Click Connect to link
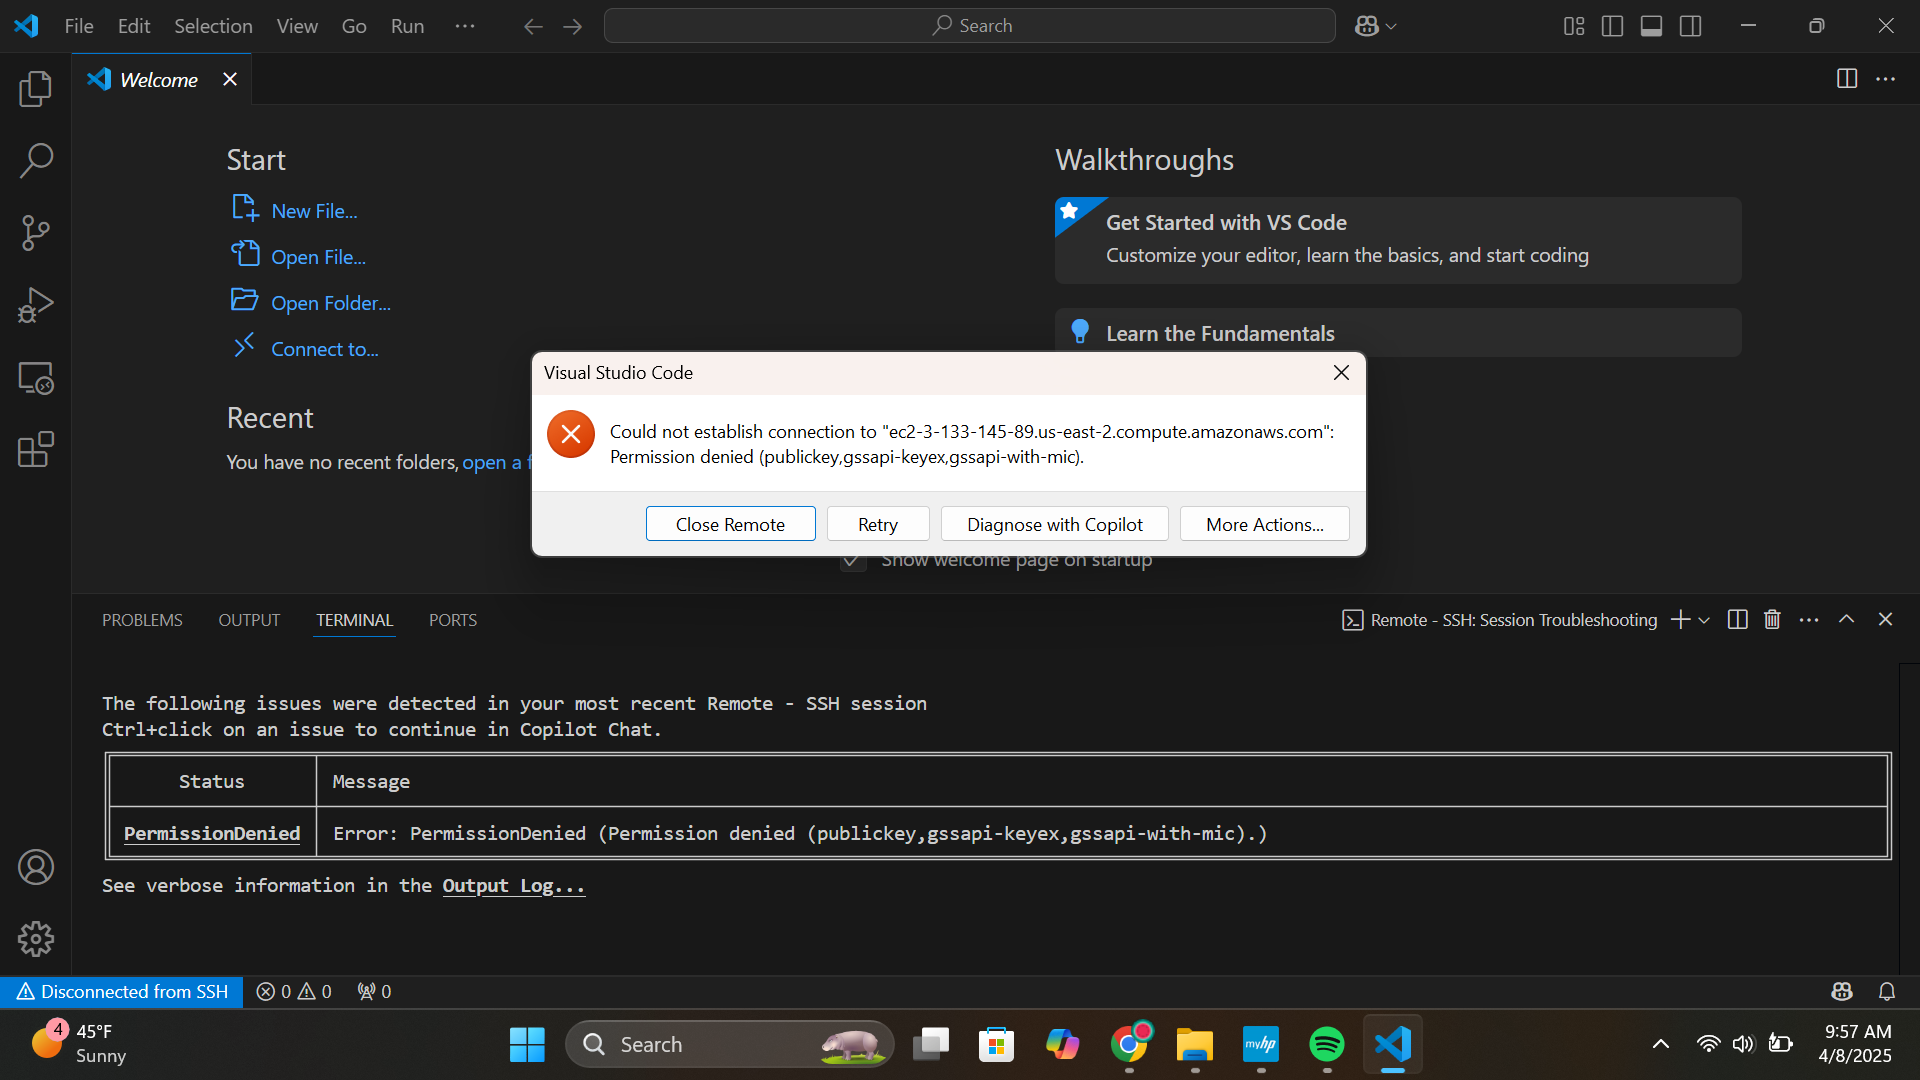 (325, 349)
